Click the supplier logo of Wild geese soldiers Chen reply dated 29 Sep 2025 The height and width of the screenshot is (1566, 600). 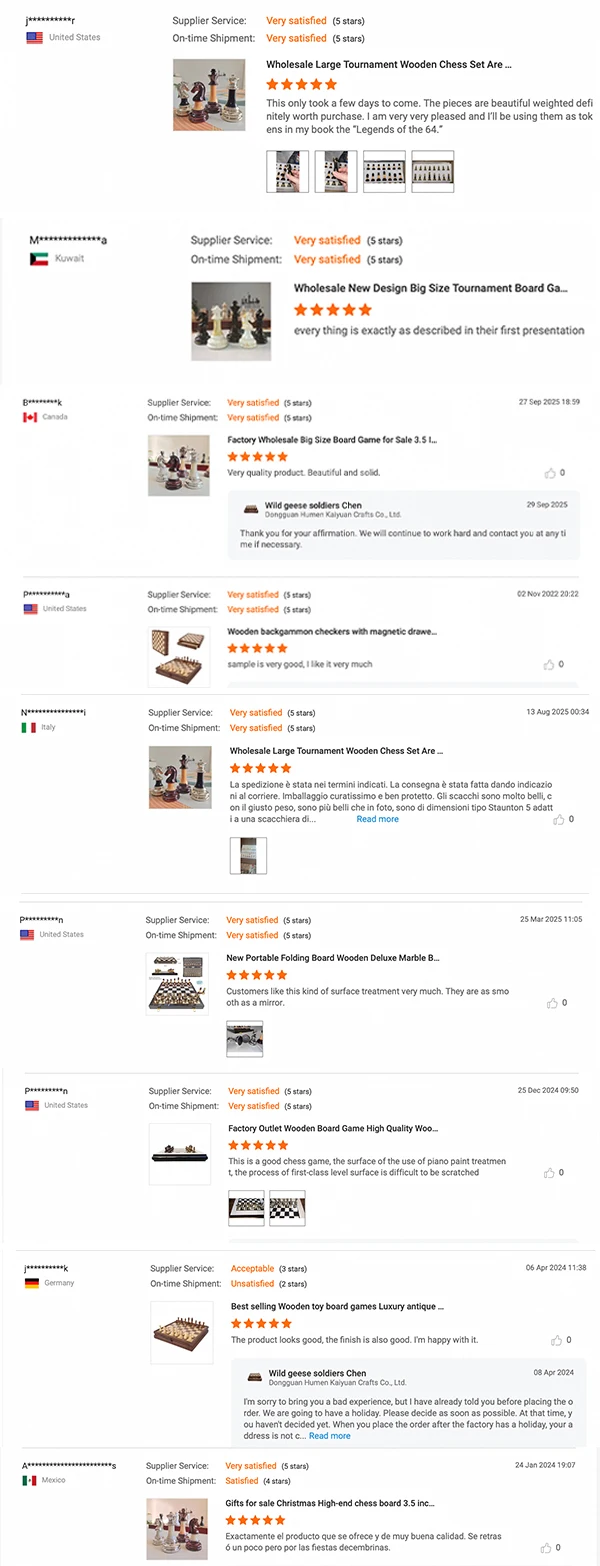250,509
